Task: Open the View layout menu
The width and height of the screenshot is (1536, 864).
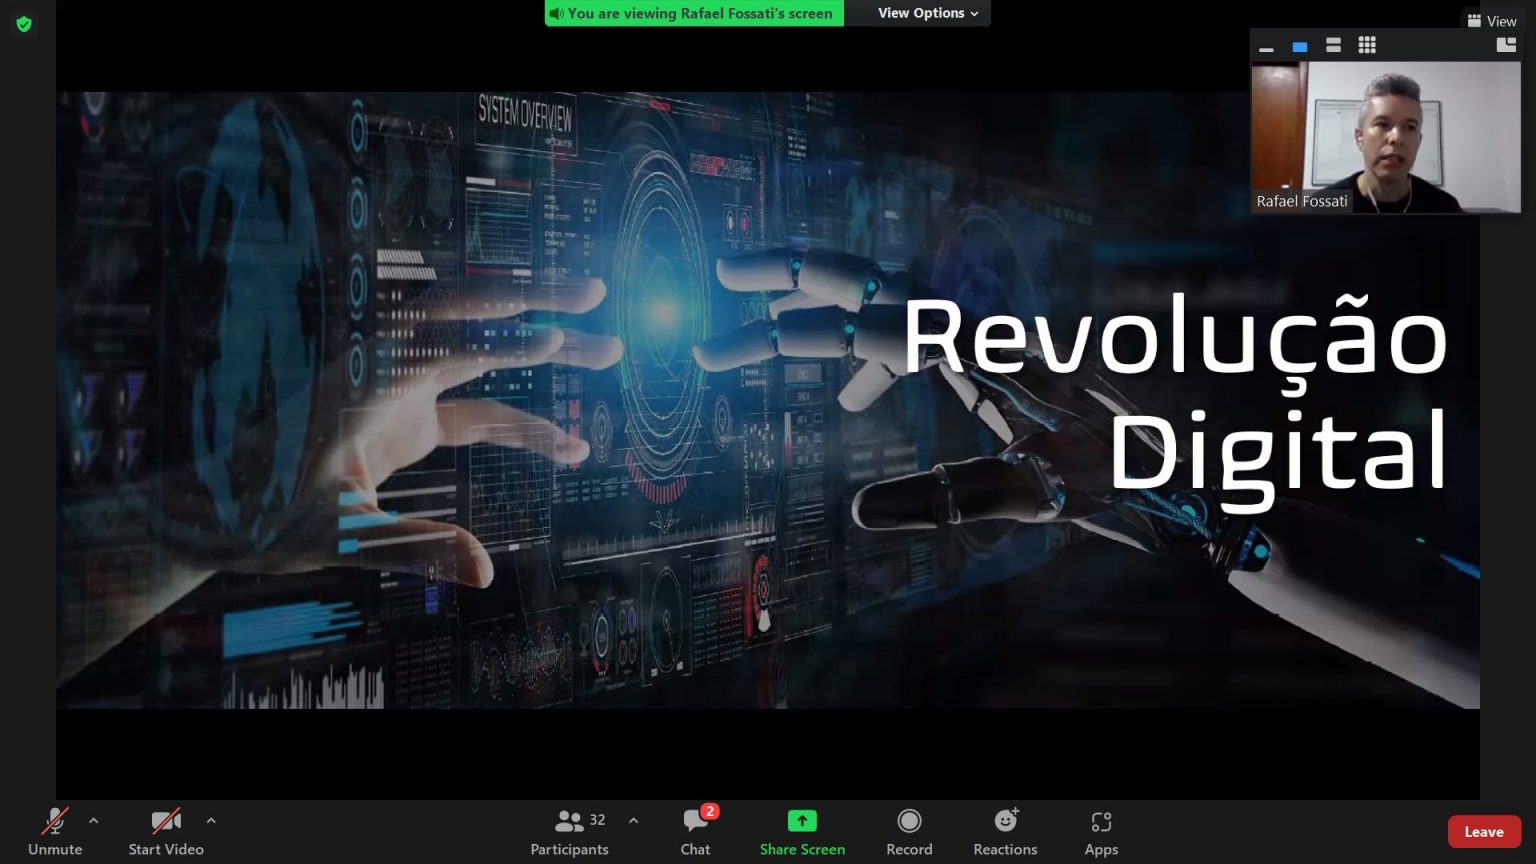Action: [x=1492, y=21]
